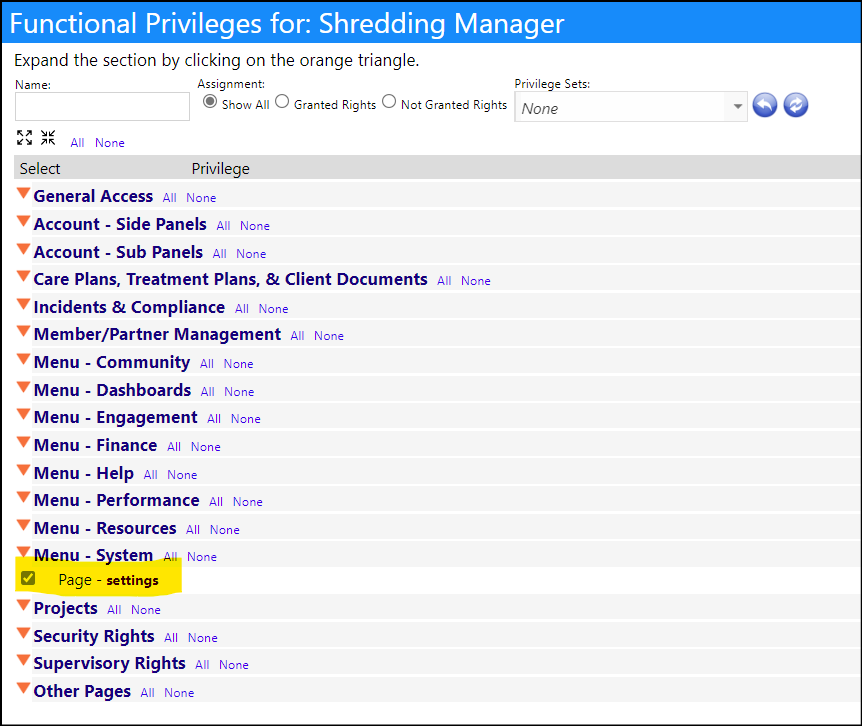Expand the Menu - Resources triangle
The width and height of the screenshot is (862, 726).
tap(23, 525)
